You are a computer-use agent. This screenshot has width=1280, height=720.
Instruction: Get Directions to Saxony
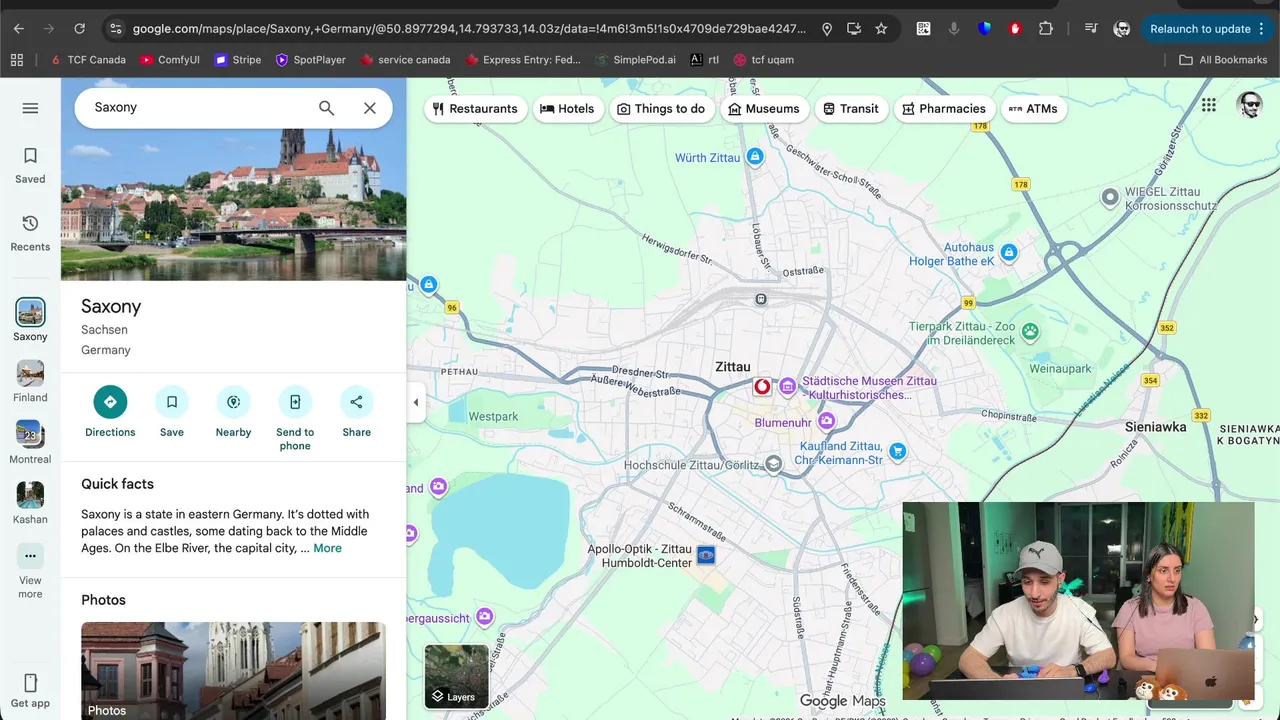point(110,412)
